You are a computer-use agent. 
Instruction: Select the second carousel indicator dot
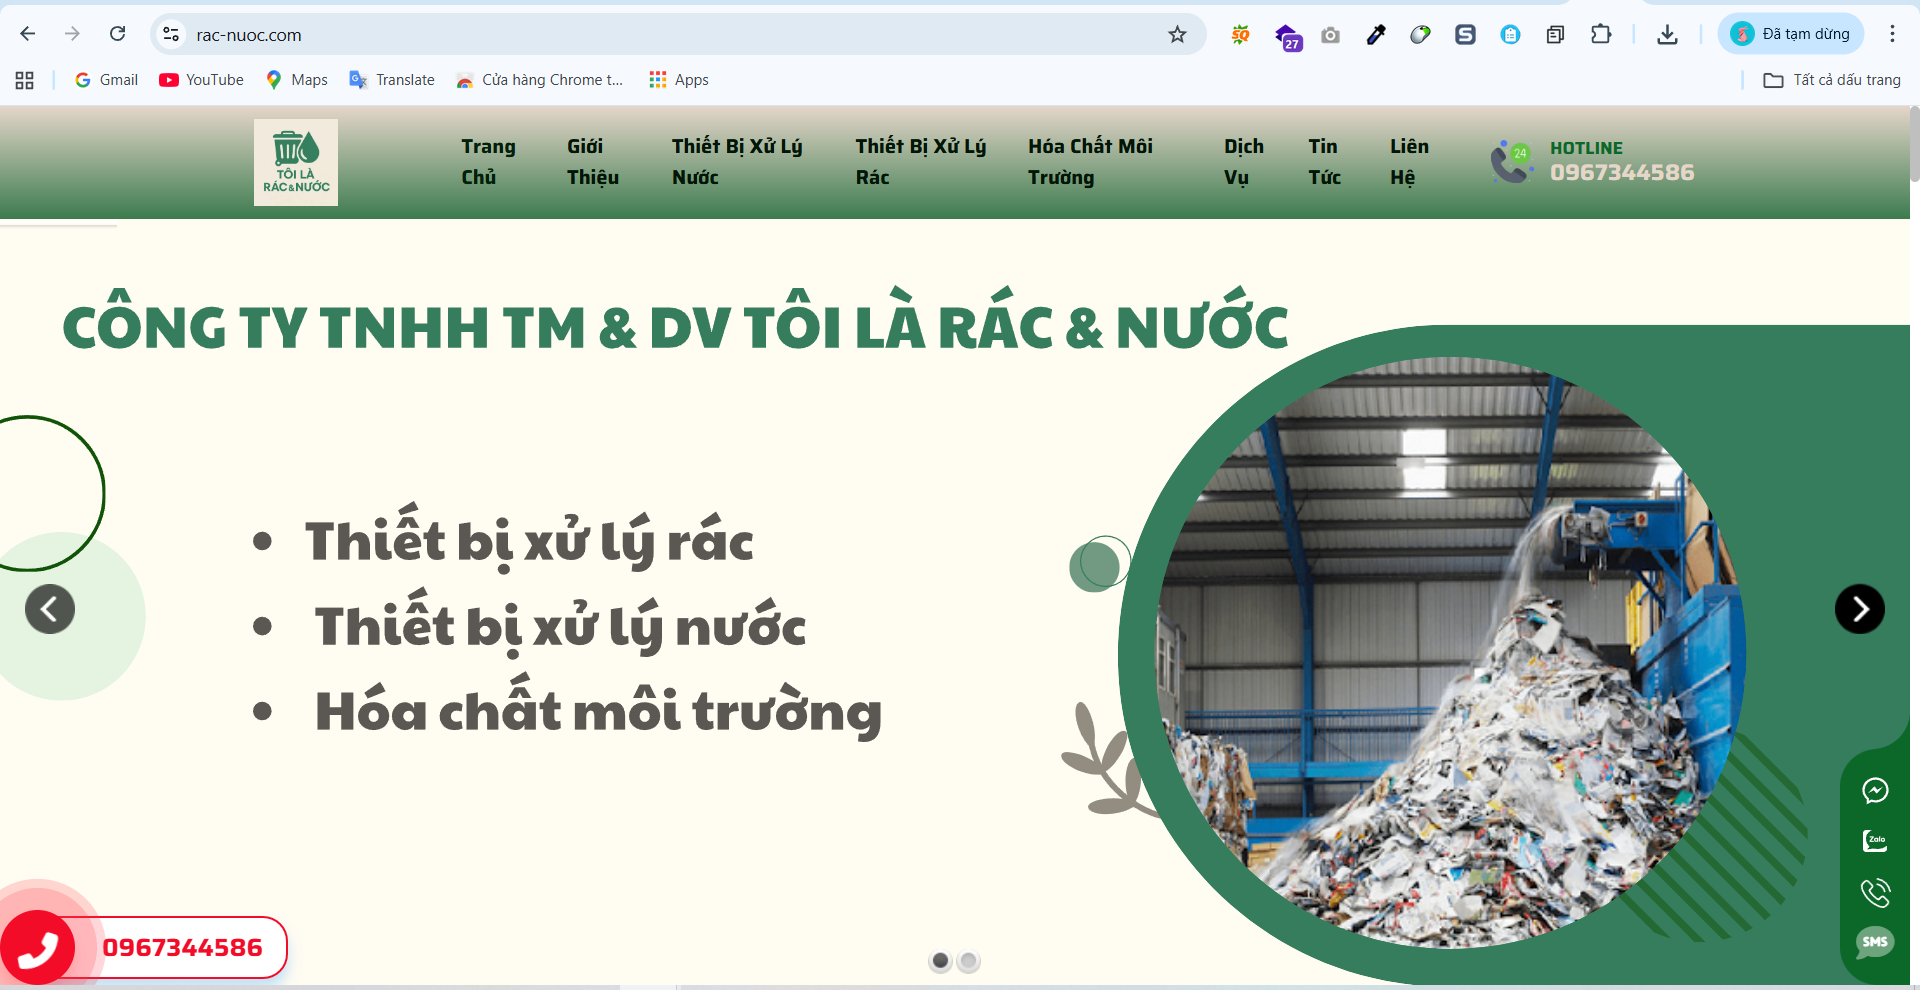(968, 961)
